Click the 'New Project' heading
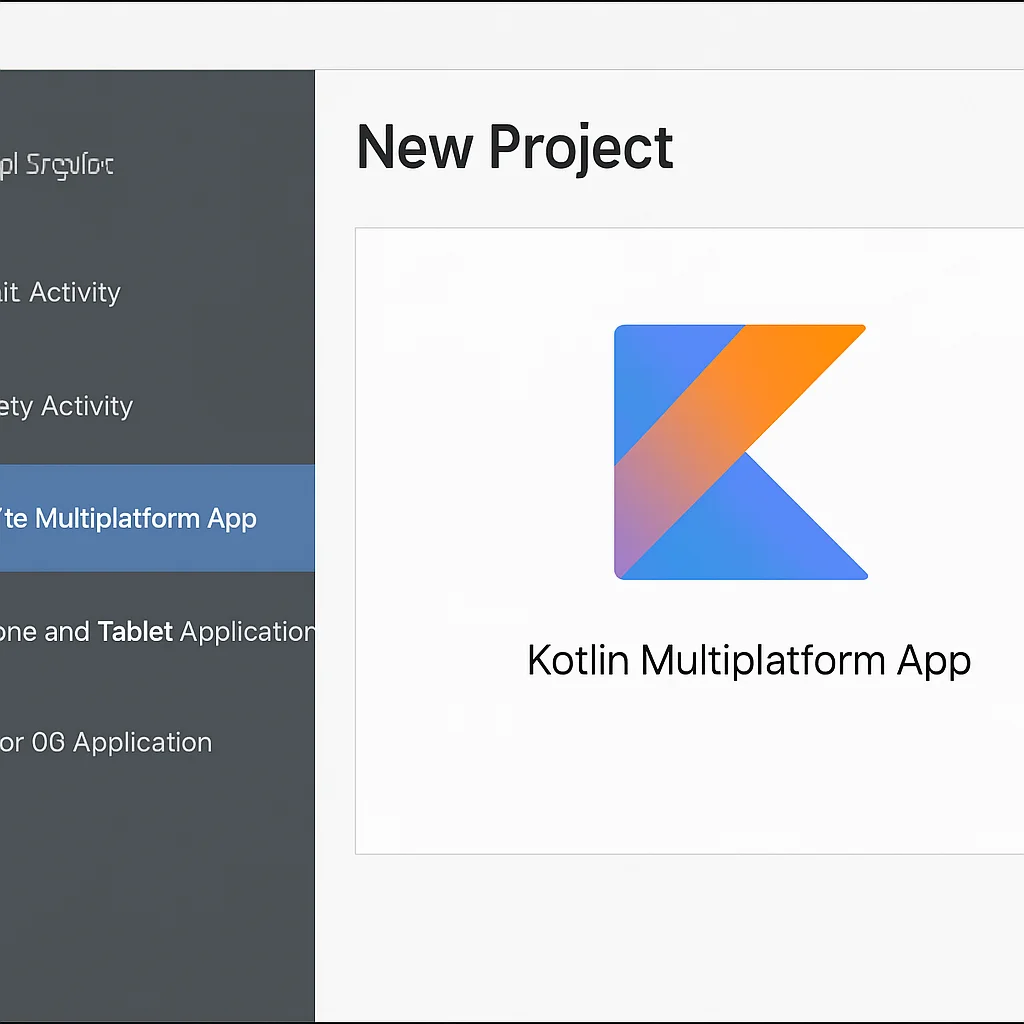1024x1024 pixels. (x=515, y=148)
